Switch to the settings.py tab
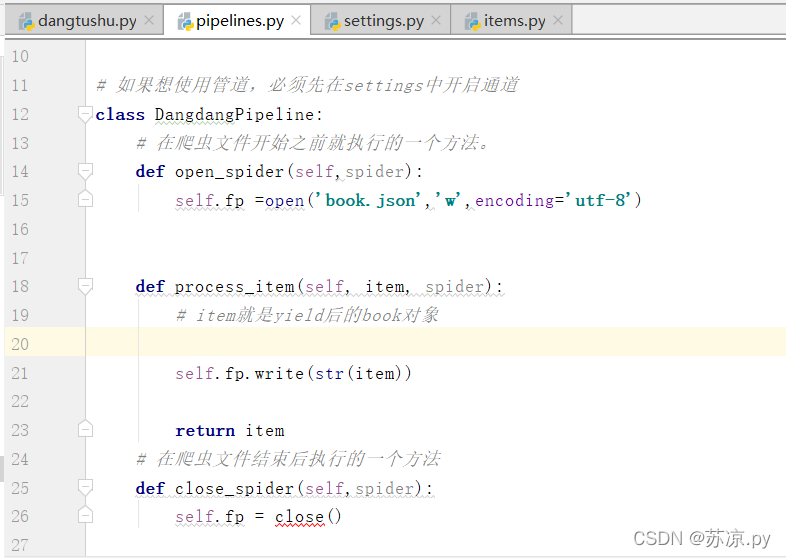Viewport: 786px width, 558px height. [x=383, y=21]
